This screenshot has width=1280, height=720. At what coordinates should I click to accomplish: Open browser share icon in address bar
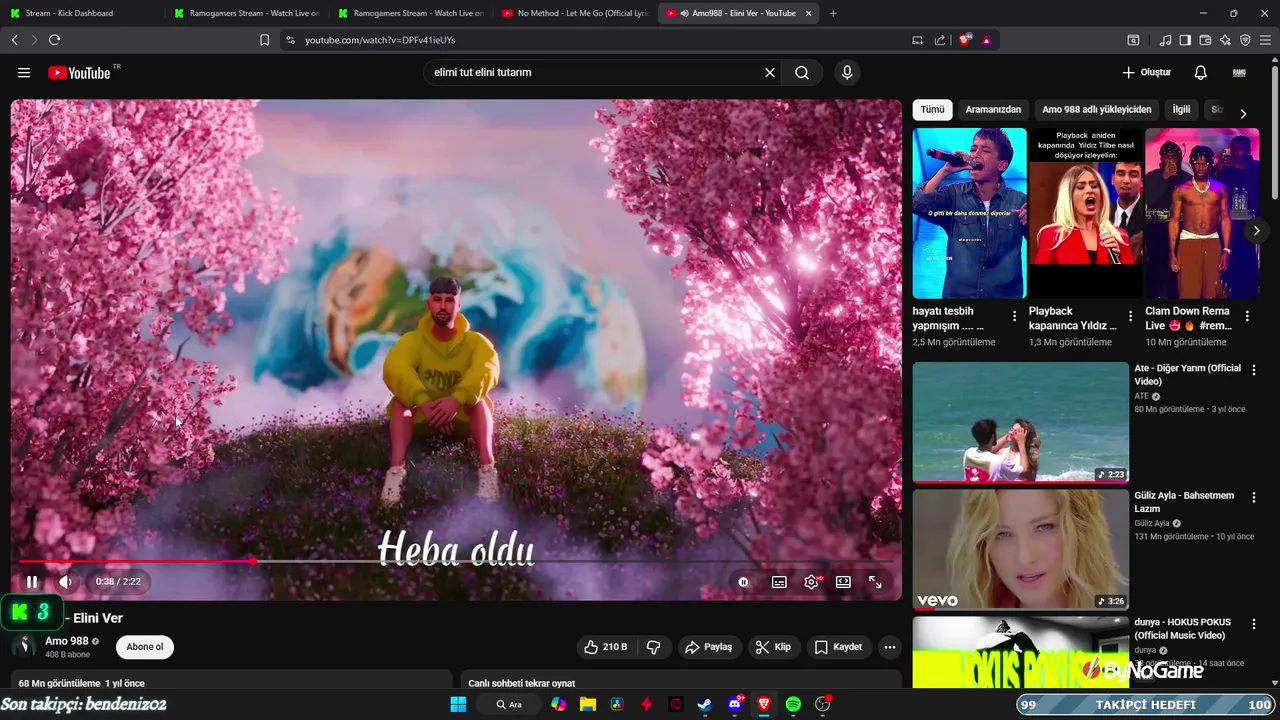940,40
